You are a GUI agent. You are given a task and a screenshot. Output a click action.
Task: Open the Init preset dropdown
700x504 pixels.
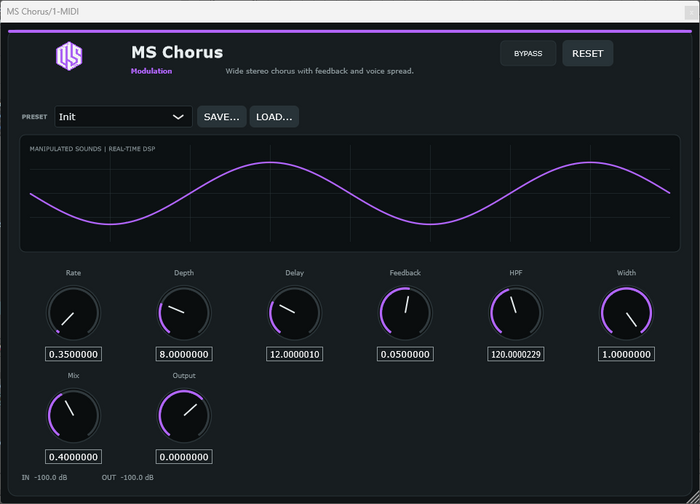click(x=123, y=117)
